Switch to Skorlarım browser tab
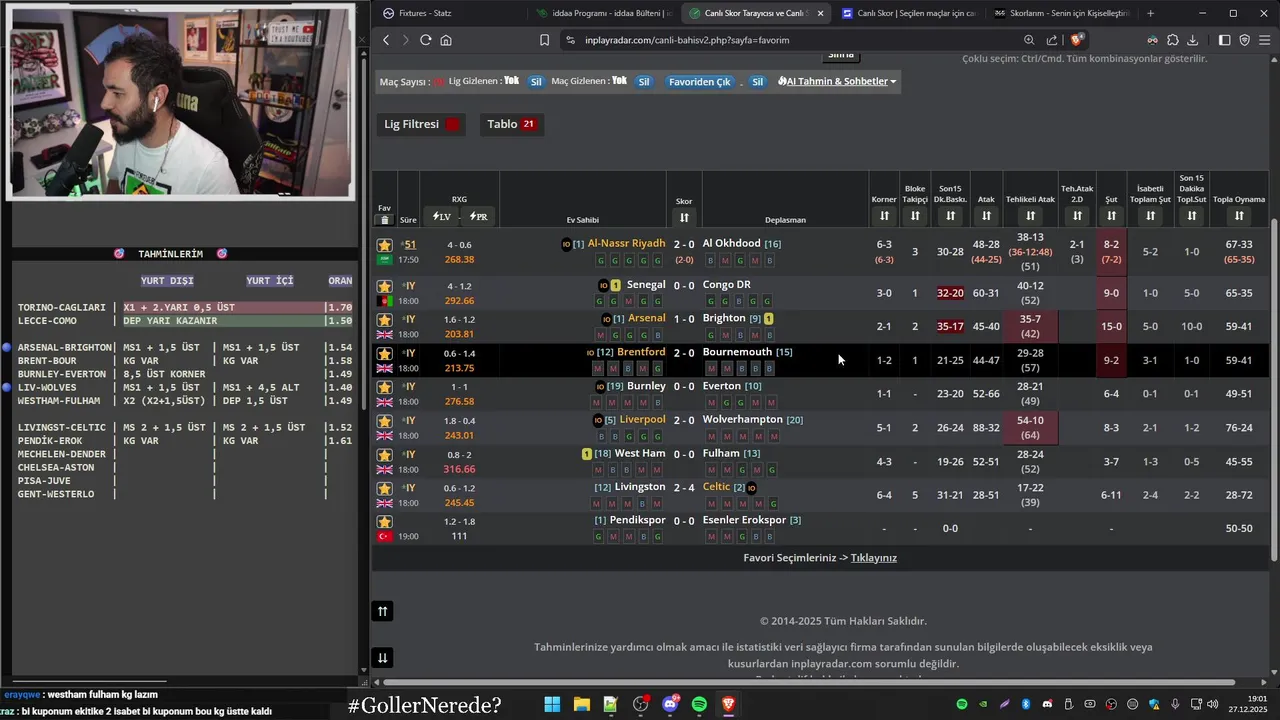This screenshot has width=1280, height=720. (1060, 13)
